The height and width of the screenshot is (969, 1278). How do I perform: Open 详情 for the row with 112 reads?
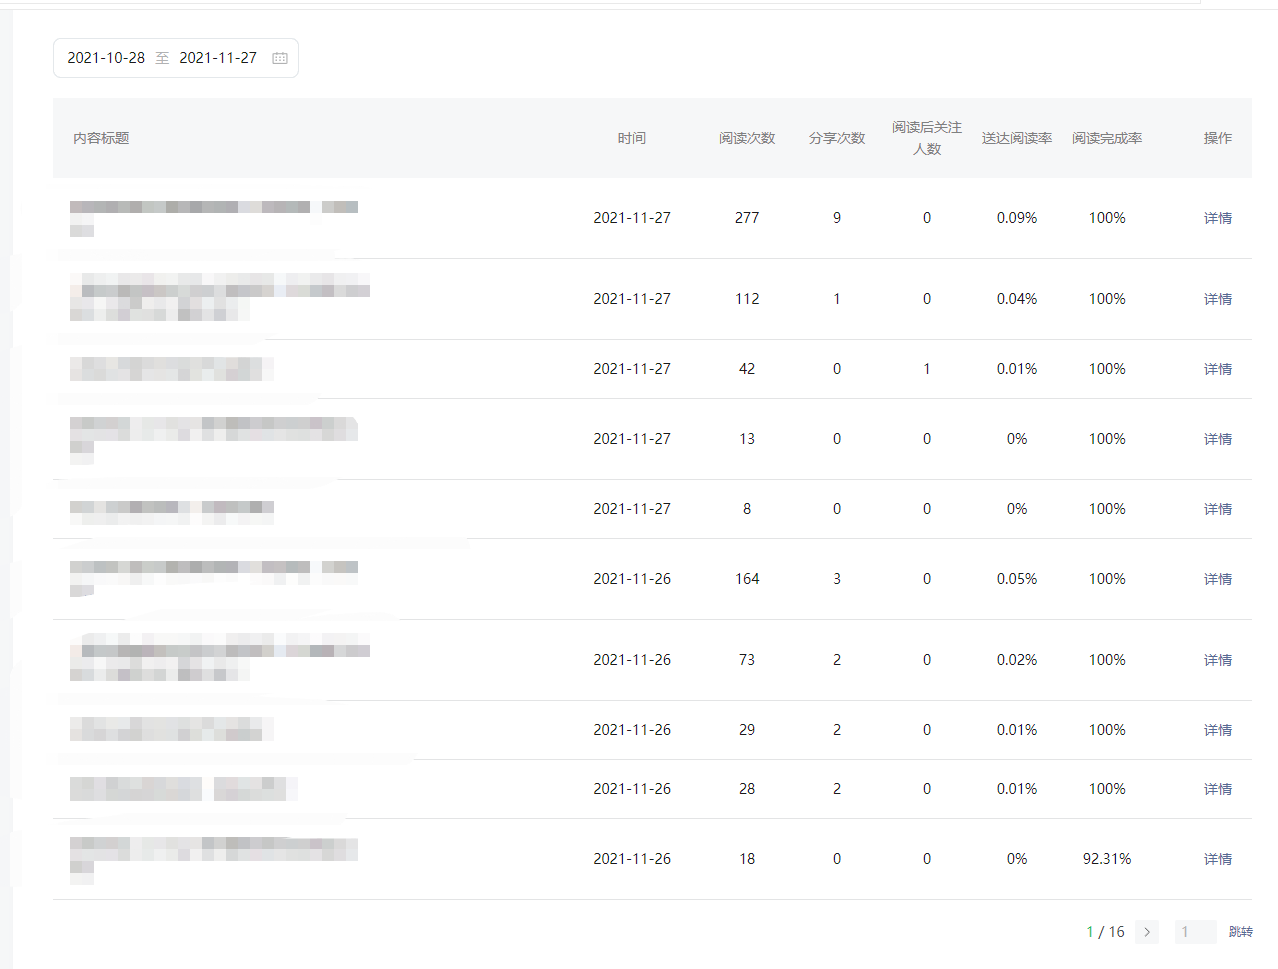click(1217, 299)
